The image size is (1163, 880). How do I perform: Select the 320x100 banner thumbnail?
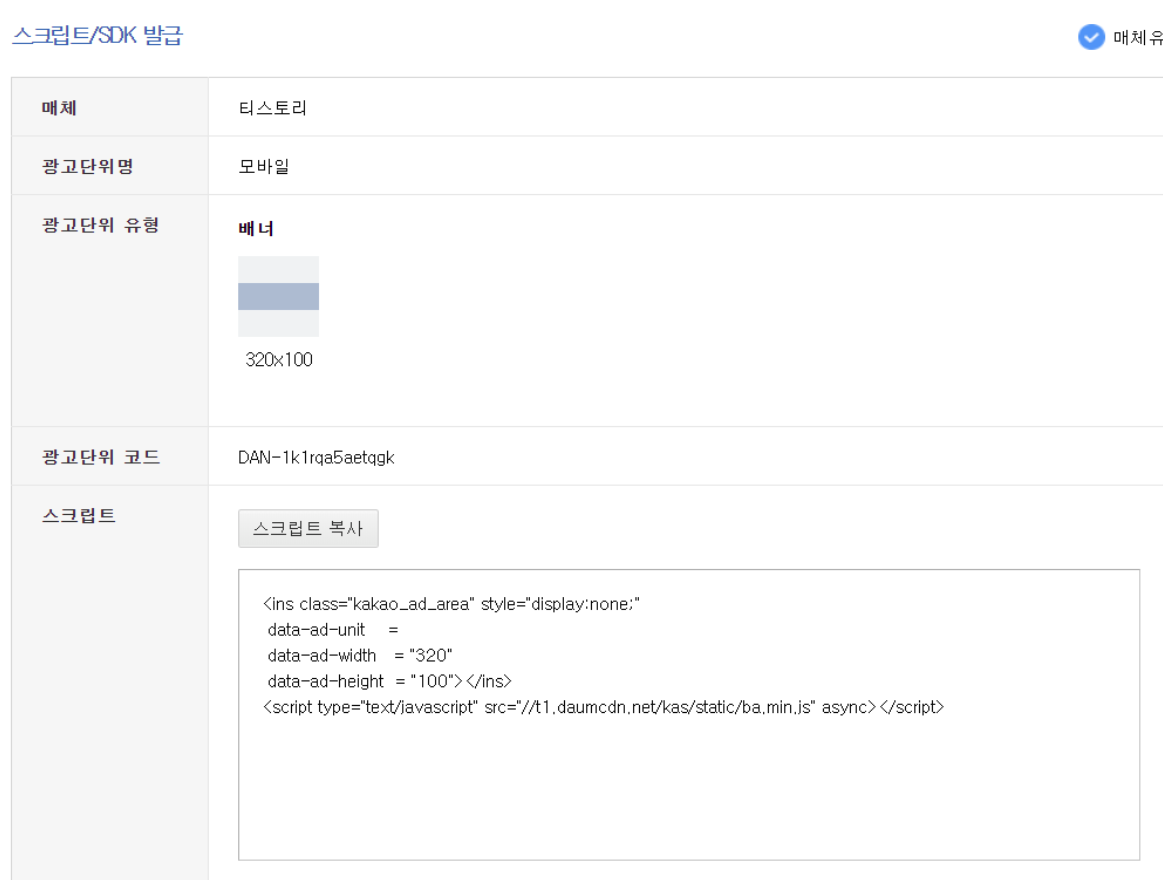tap(278, 296)
